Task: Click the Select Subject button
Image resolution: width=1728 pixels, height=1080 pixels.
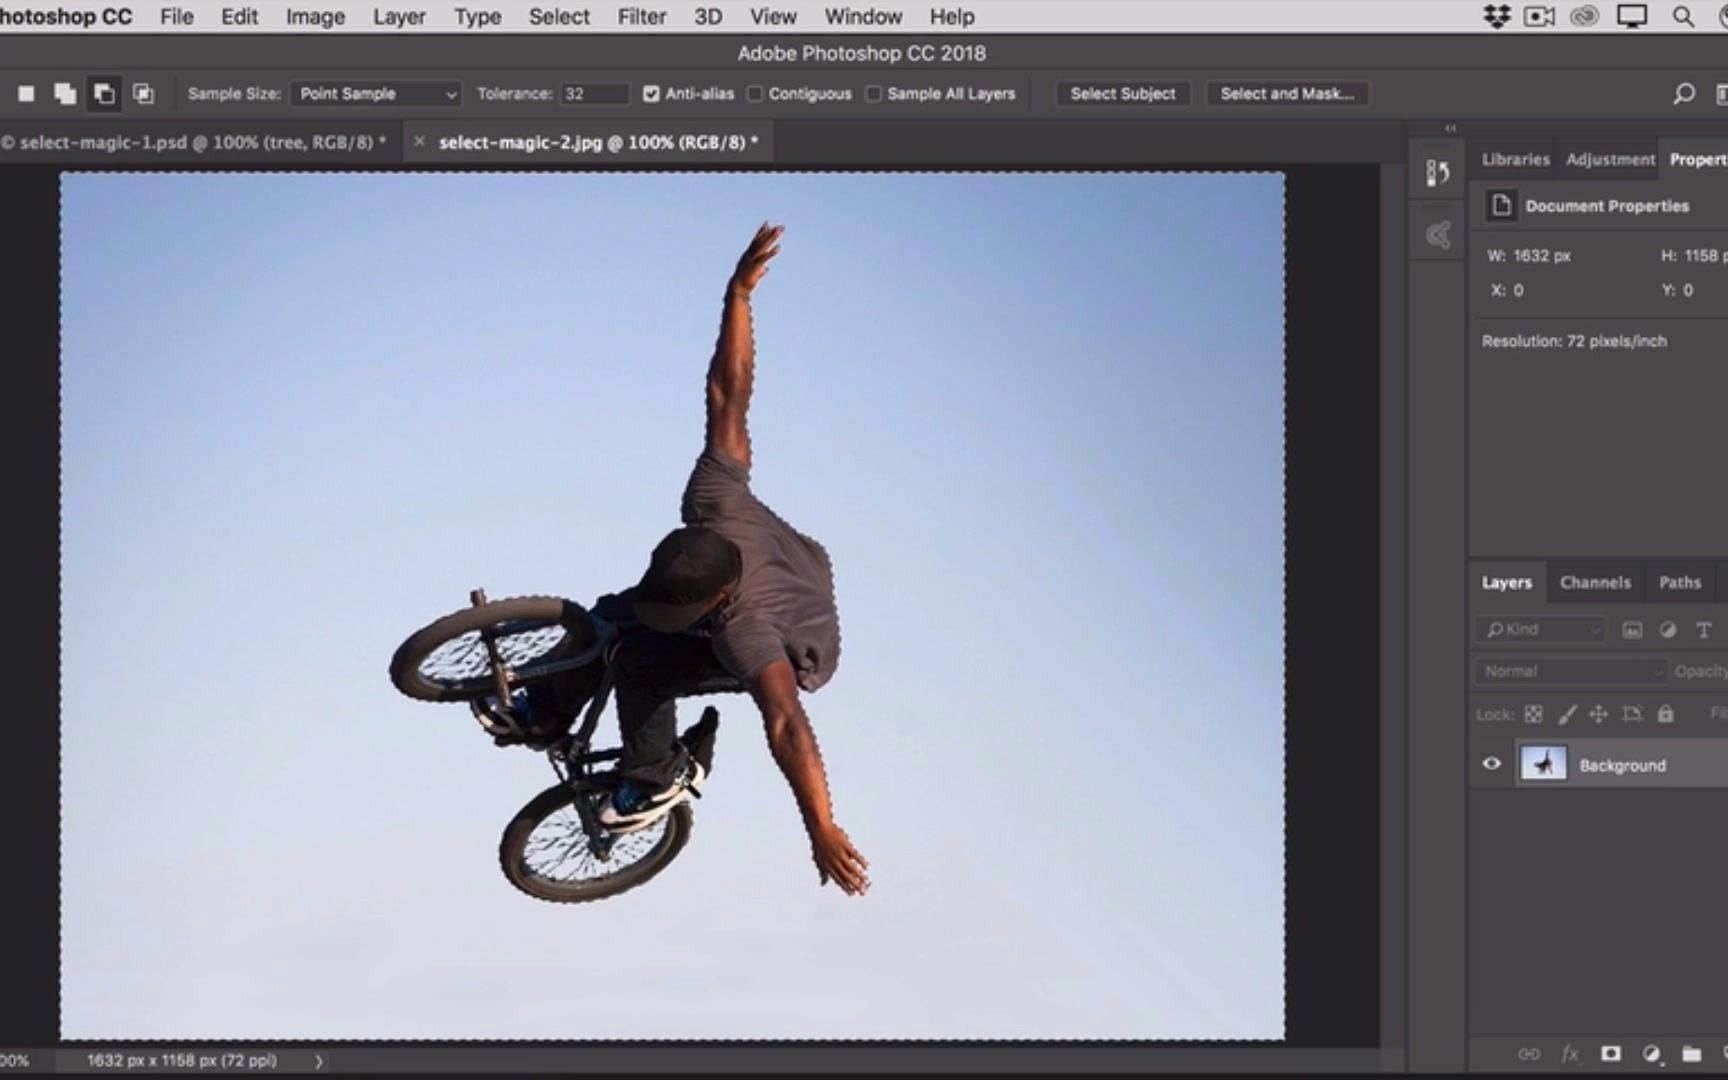Action: [x=1122, y=93]
